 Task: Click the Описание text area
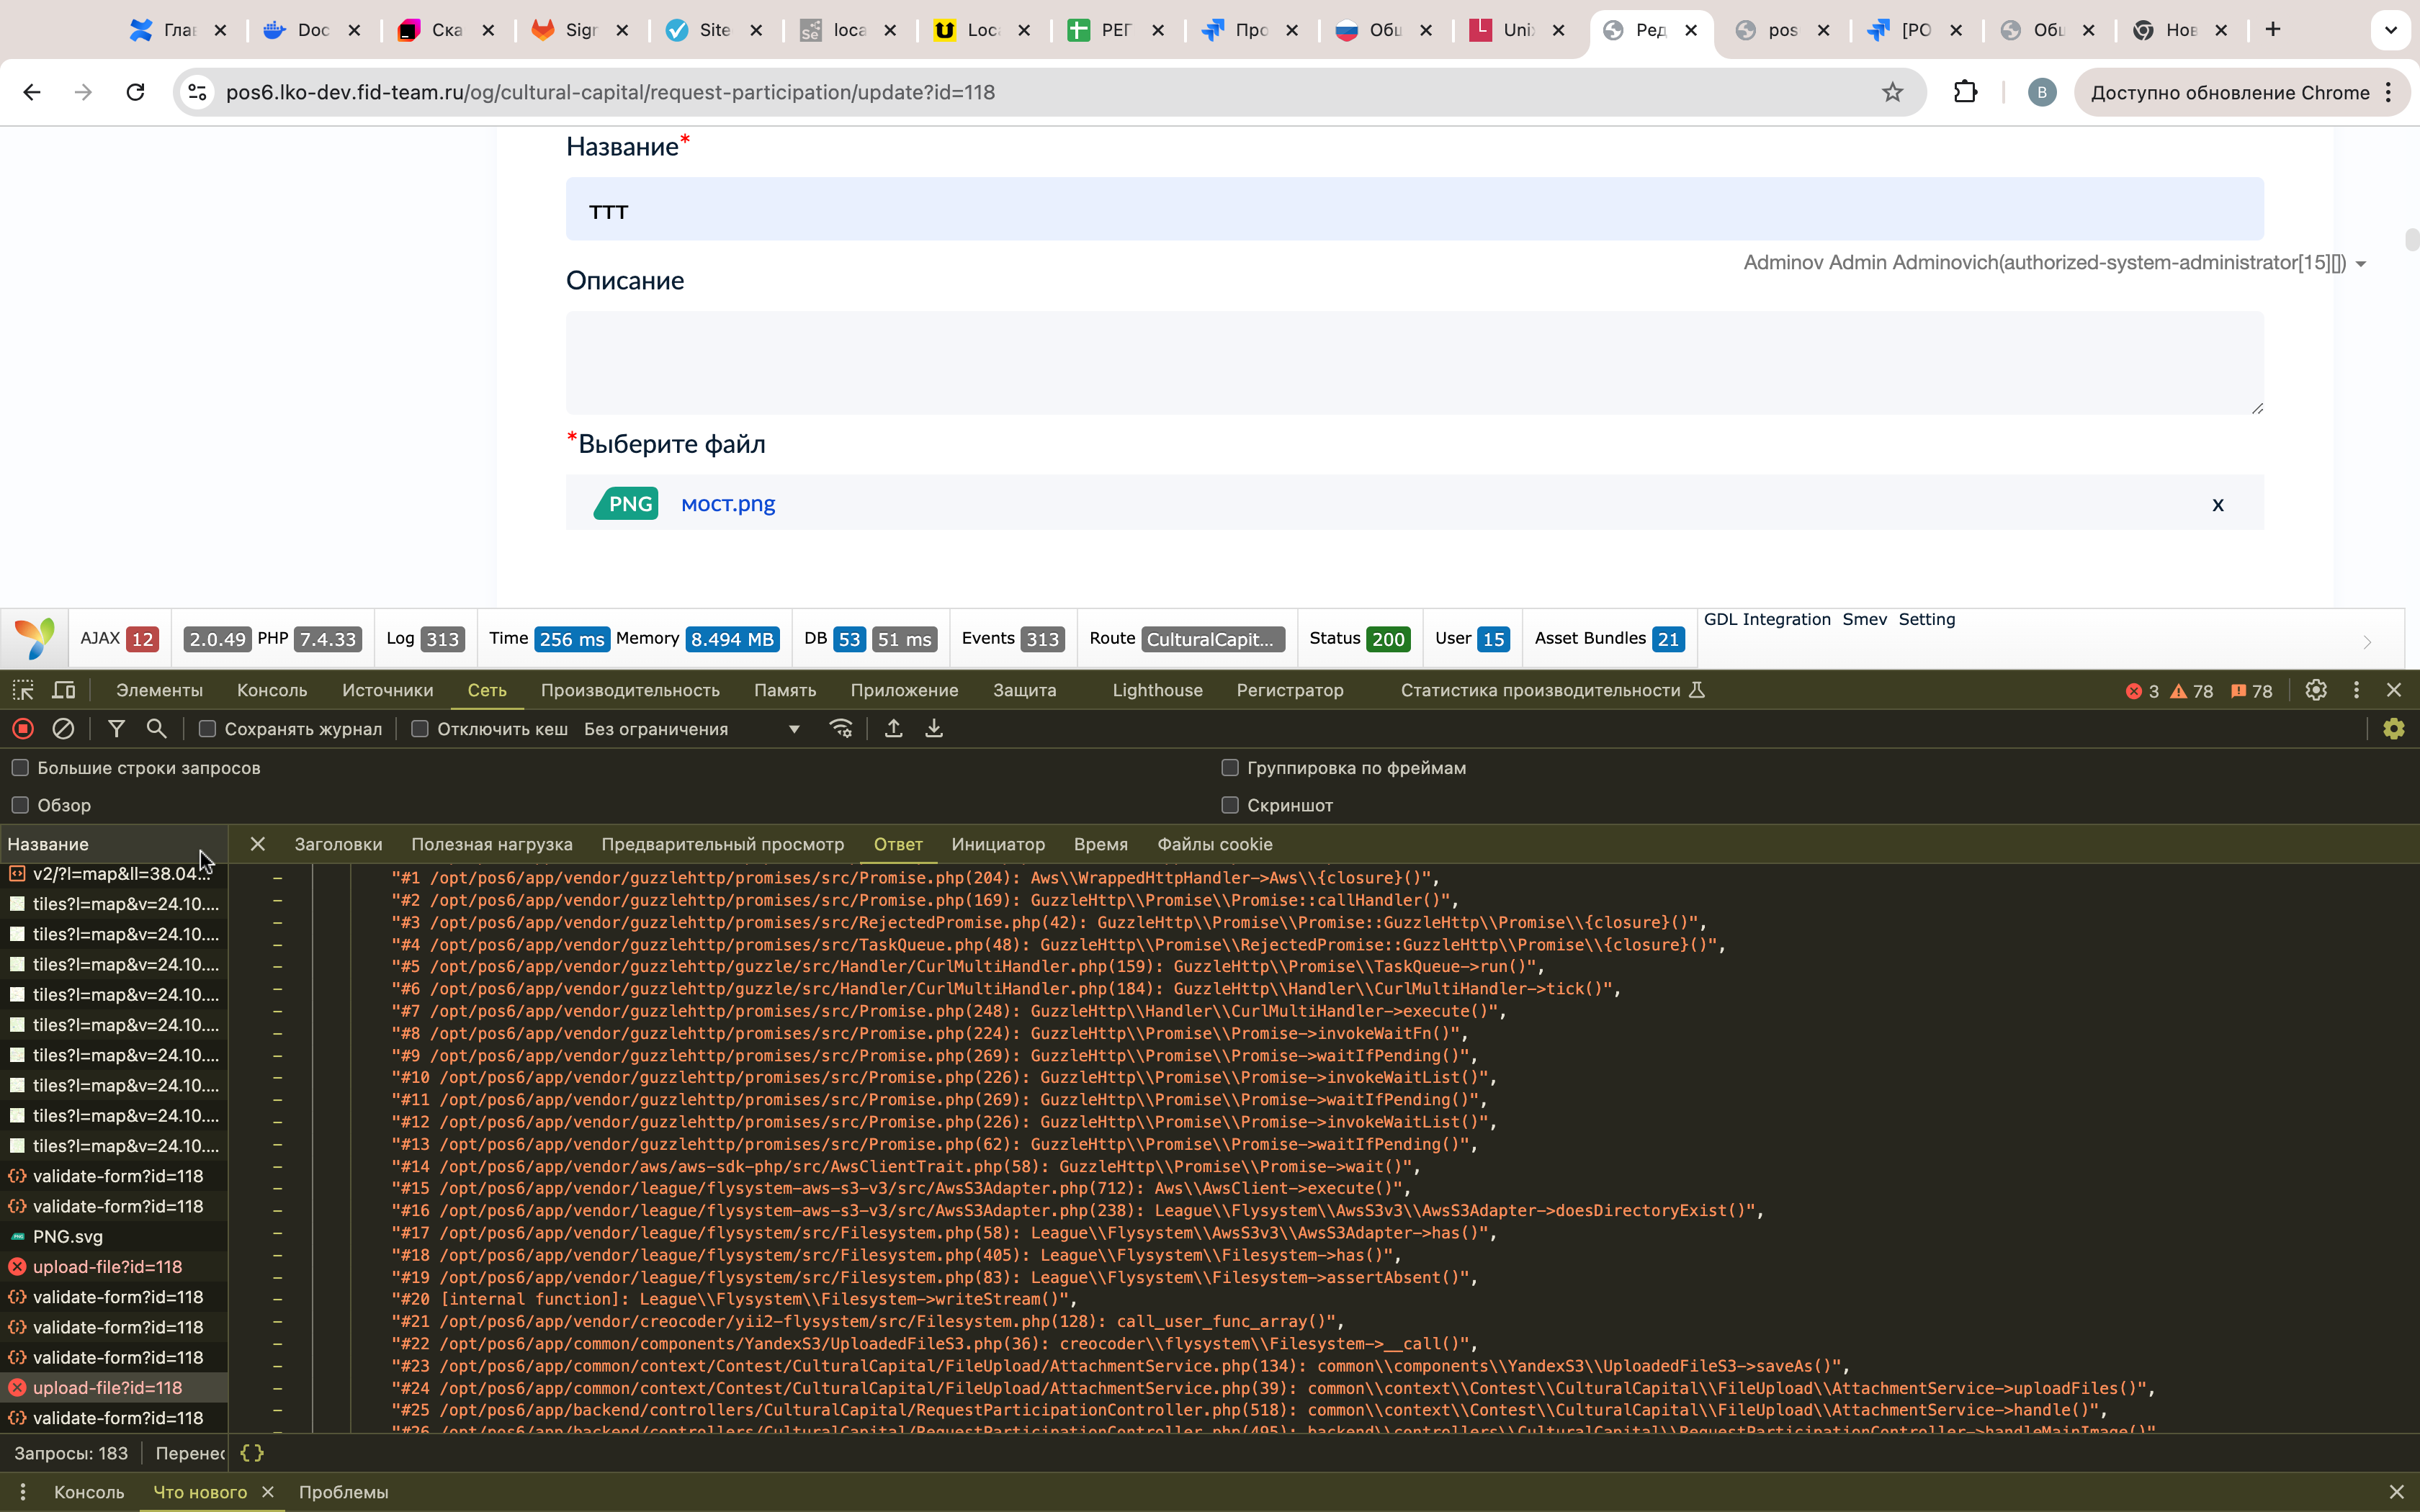pyautogui.click(x=1414, y=362)
